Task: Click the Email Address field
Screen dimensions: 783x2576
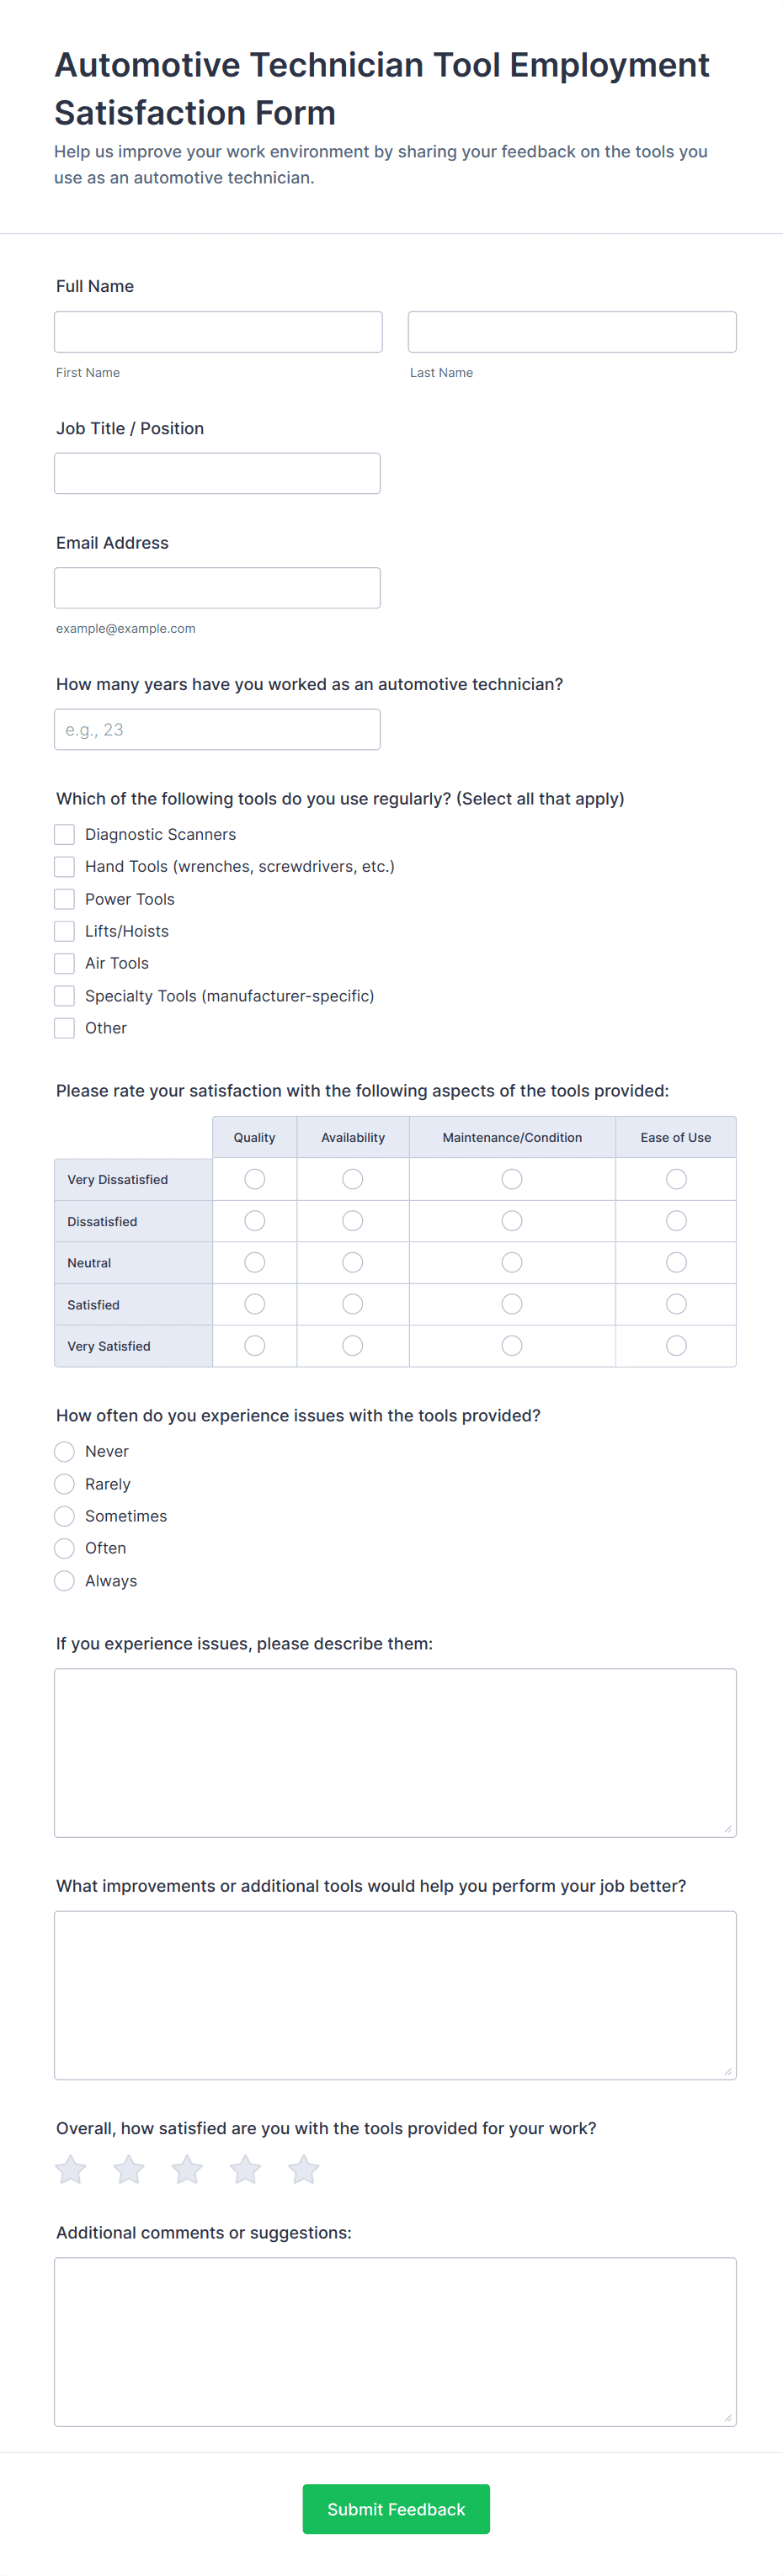Action: (x=217, y=588)
